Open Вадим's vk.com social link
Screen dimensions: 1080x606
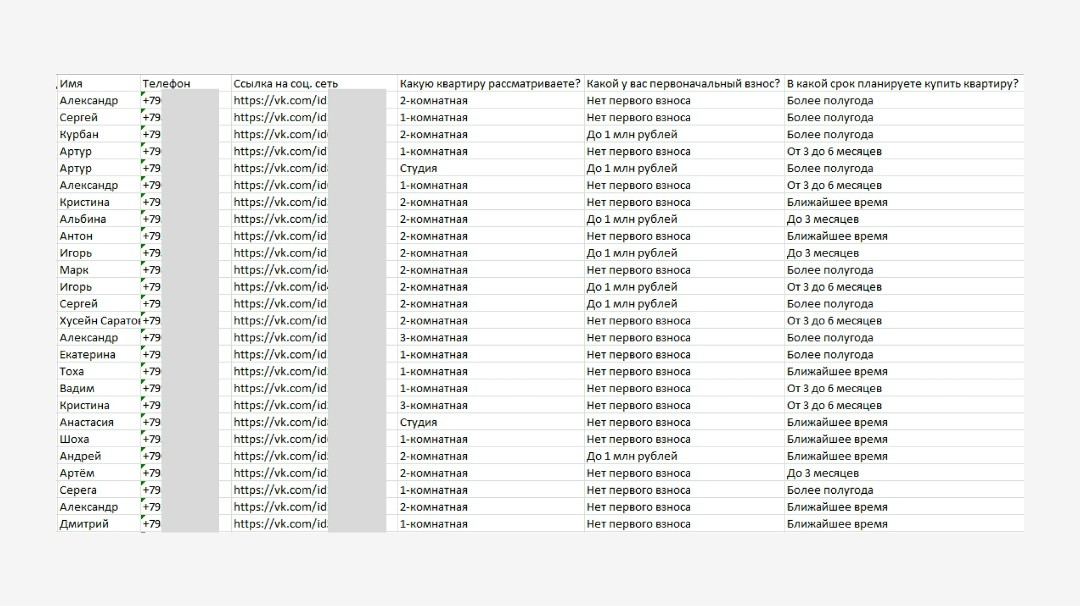(281, 389)
